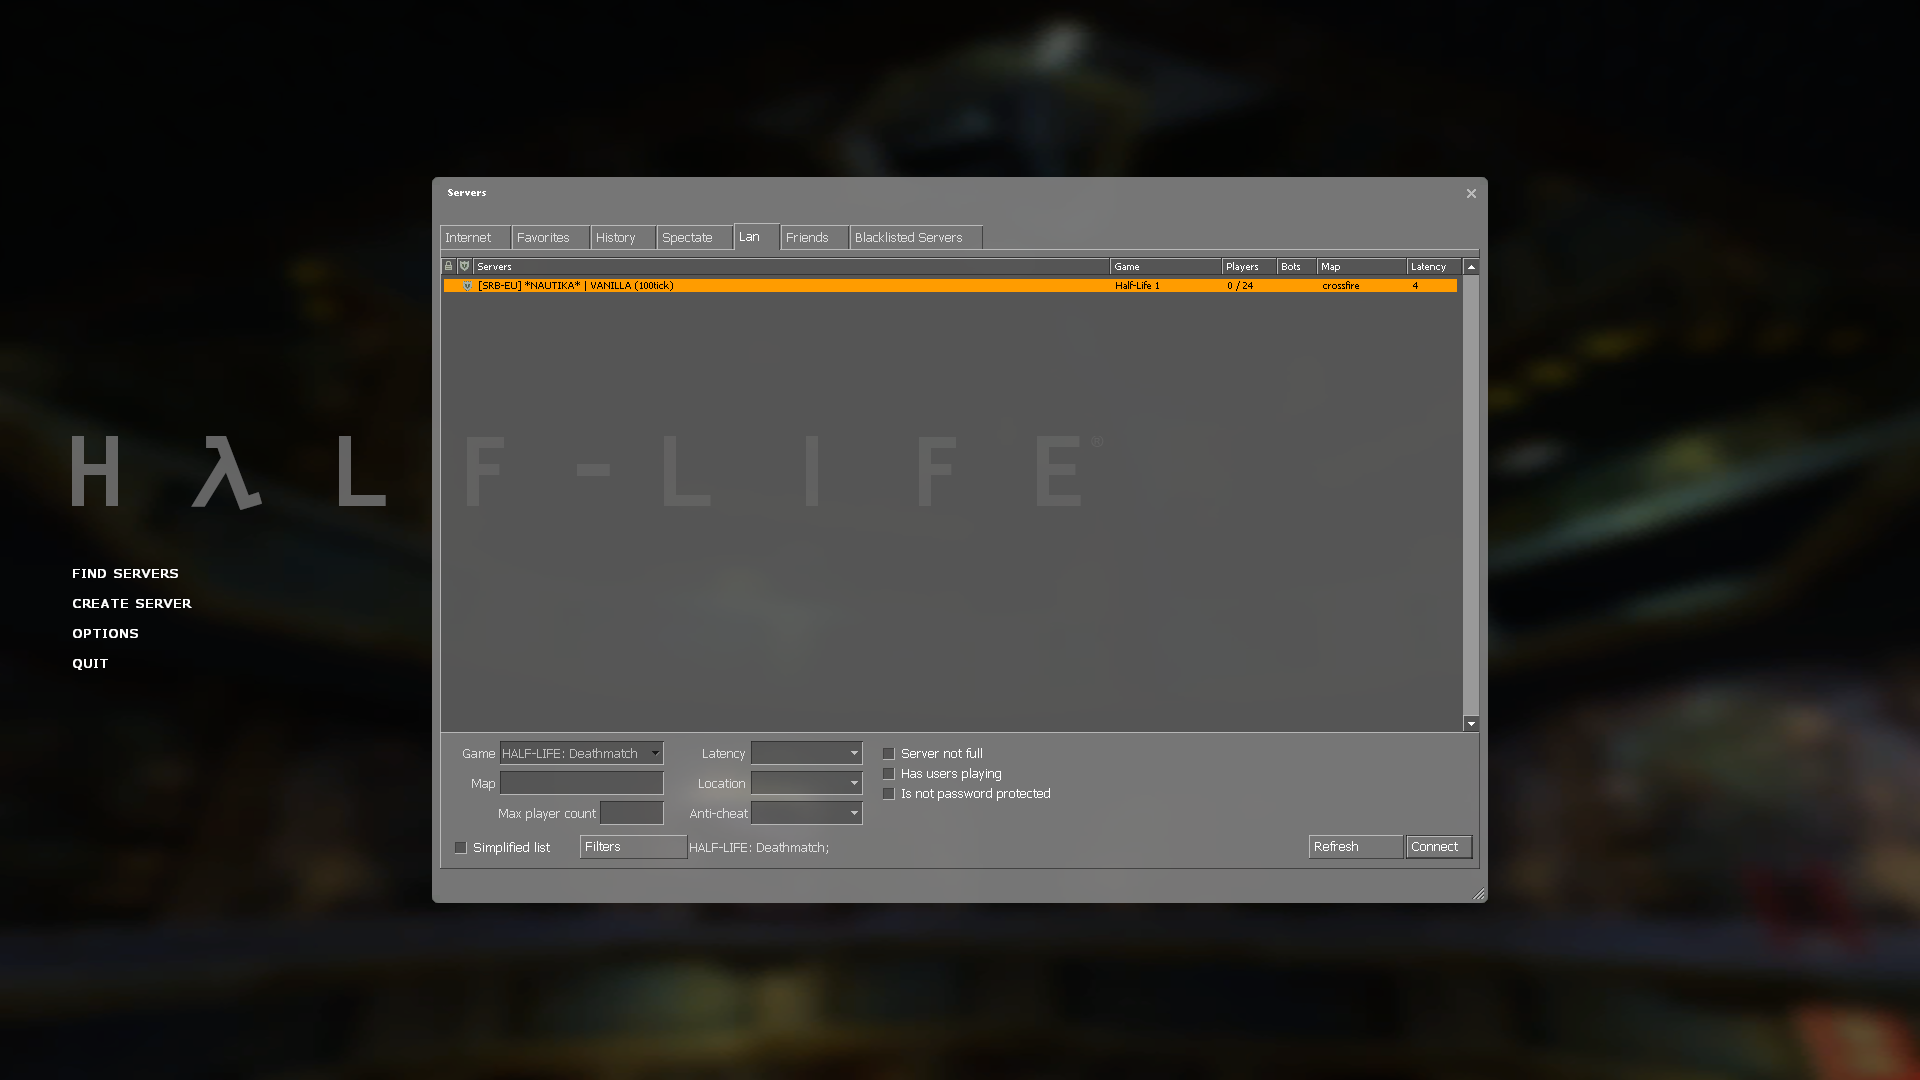Click the scrollbar down arrow
Viewport: 1920px width, 1080px height.
[x=1471, y=723]
